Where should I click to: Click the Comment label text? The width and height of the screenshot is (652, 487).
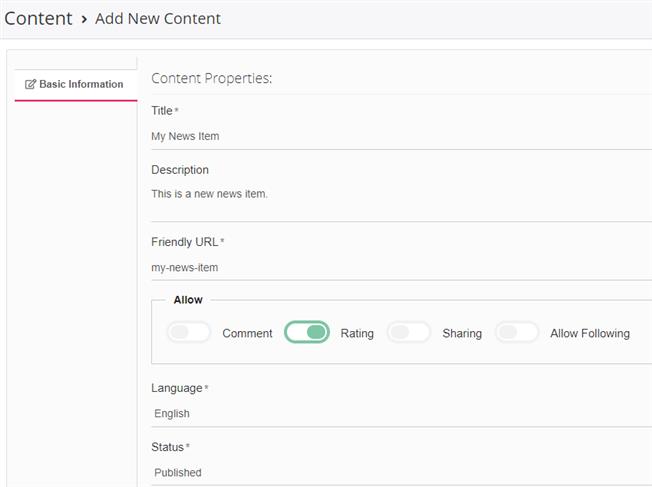pos(247,333)
